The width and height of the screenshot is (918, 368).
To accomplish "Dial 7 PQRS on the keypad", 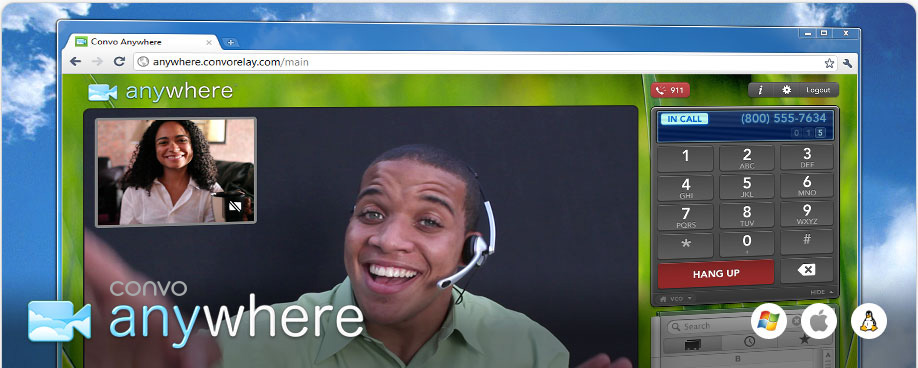I will click(x=686, y=216).
